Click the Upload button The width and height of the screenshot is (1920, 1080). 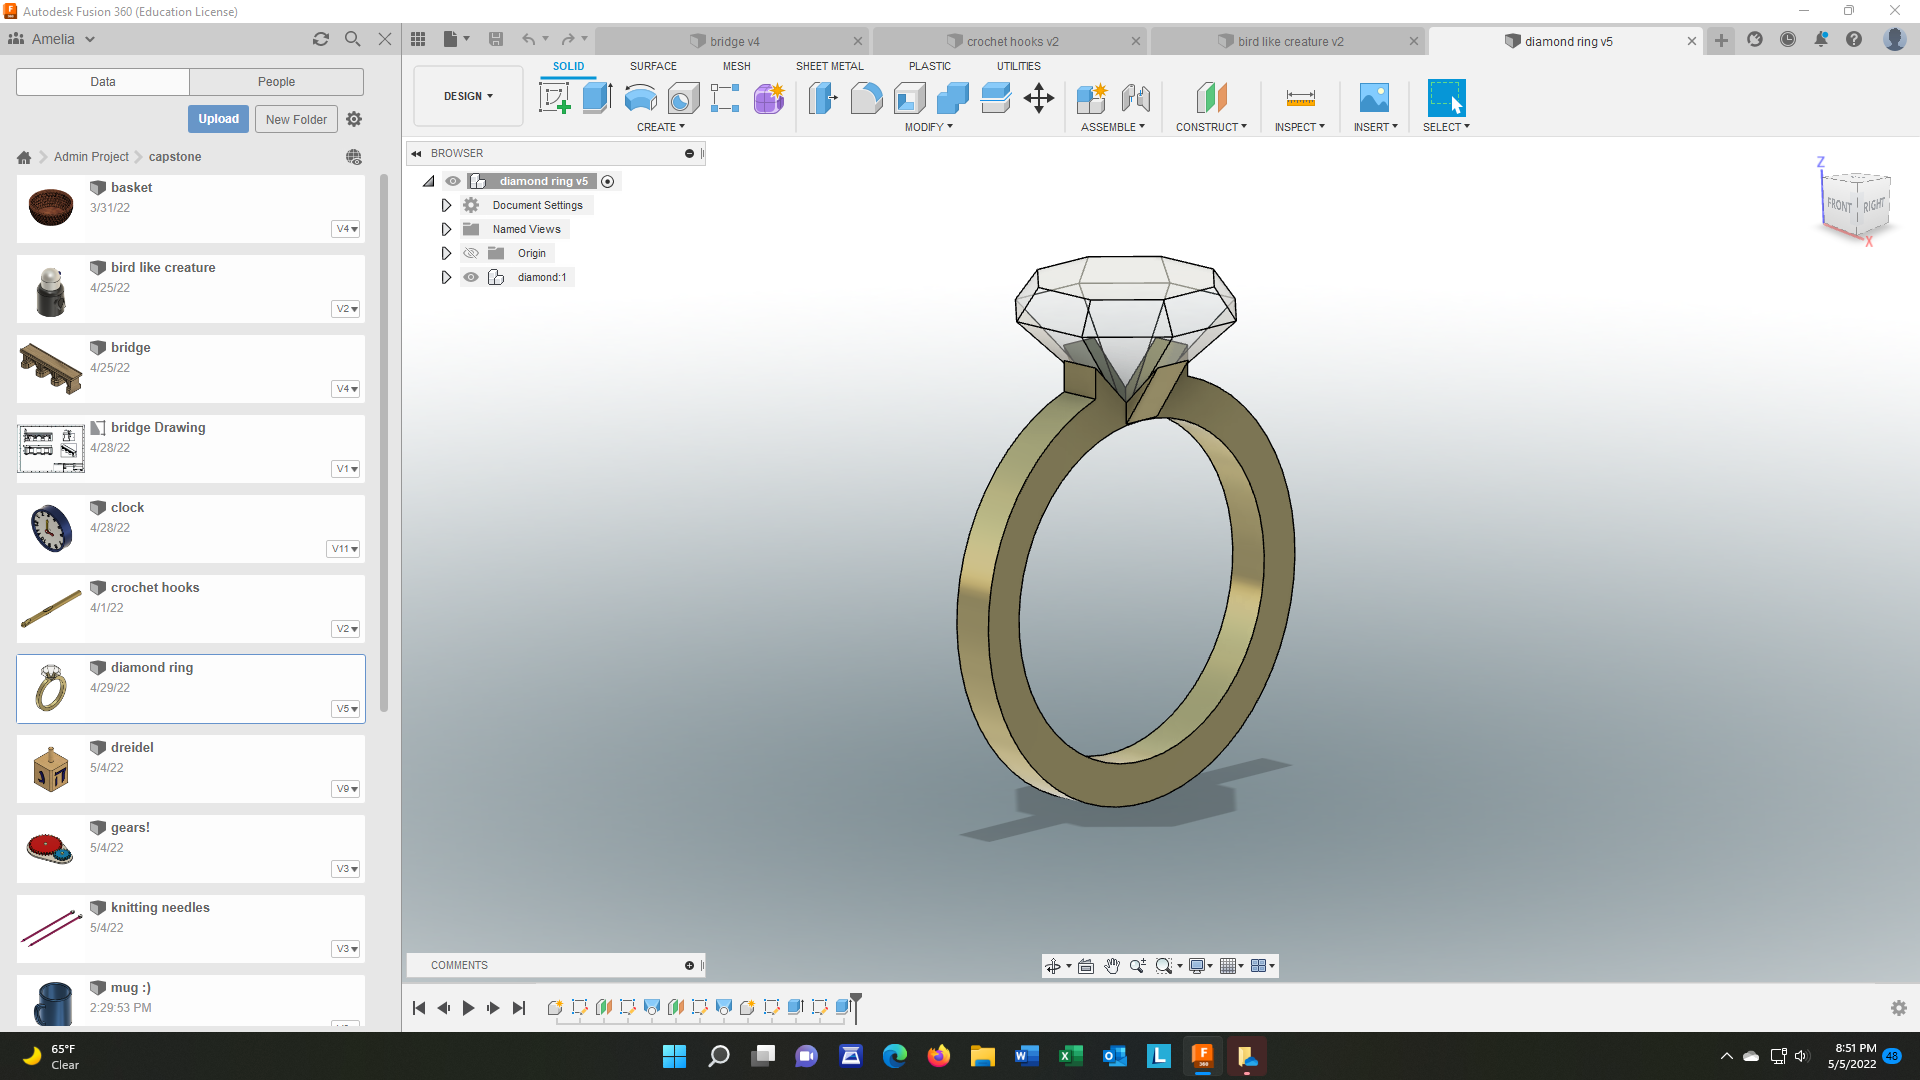click(x=218, y=119)
